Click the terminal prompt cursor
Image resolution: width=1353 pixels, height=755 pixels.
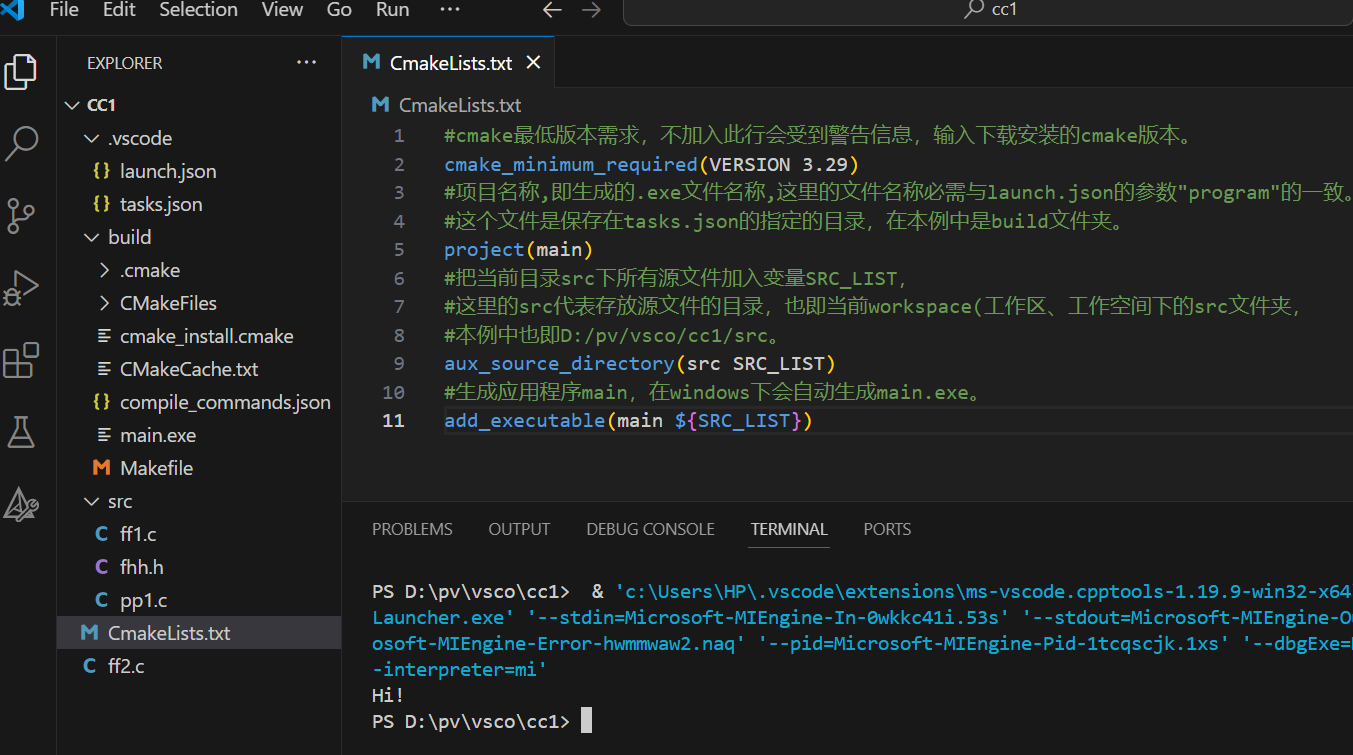(x=586, y=721)
